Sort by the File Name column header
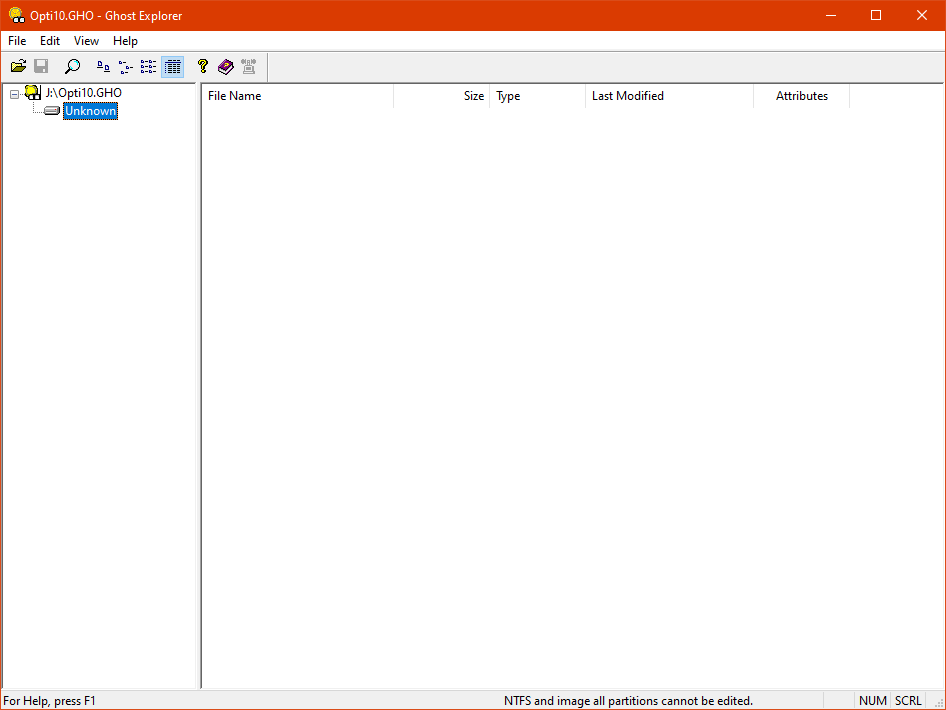The image size is (946, 710). pyautogui.click(x=297, y=96)
